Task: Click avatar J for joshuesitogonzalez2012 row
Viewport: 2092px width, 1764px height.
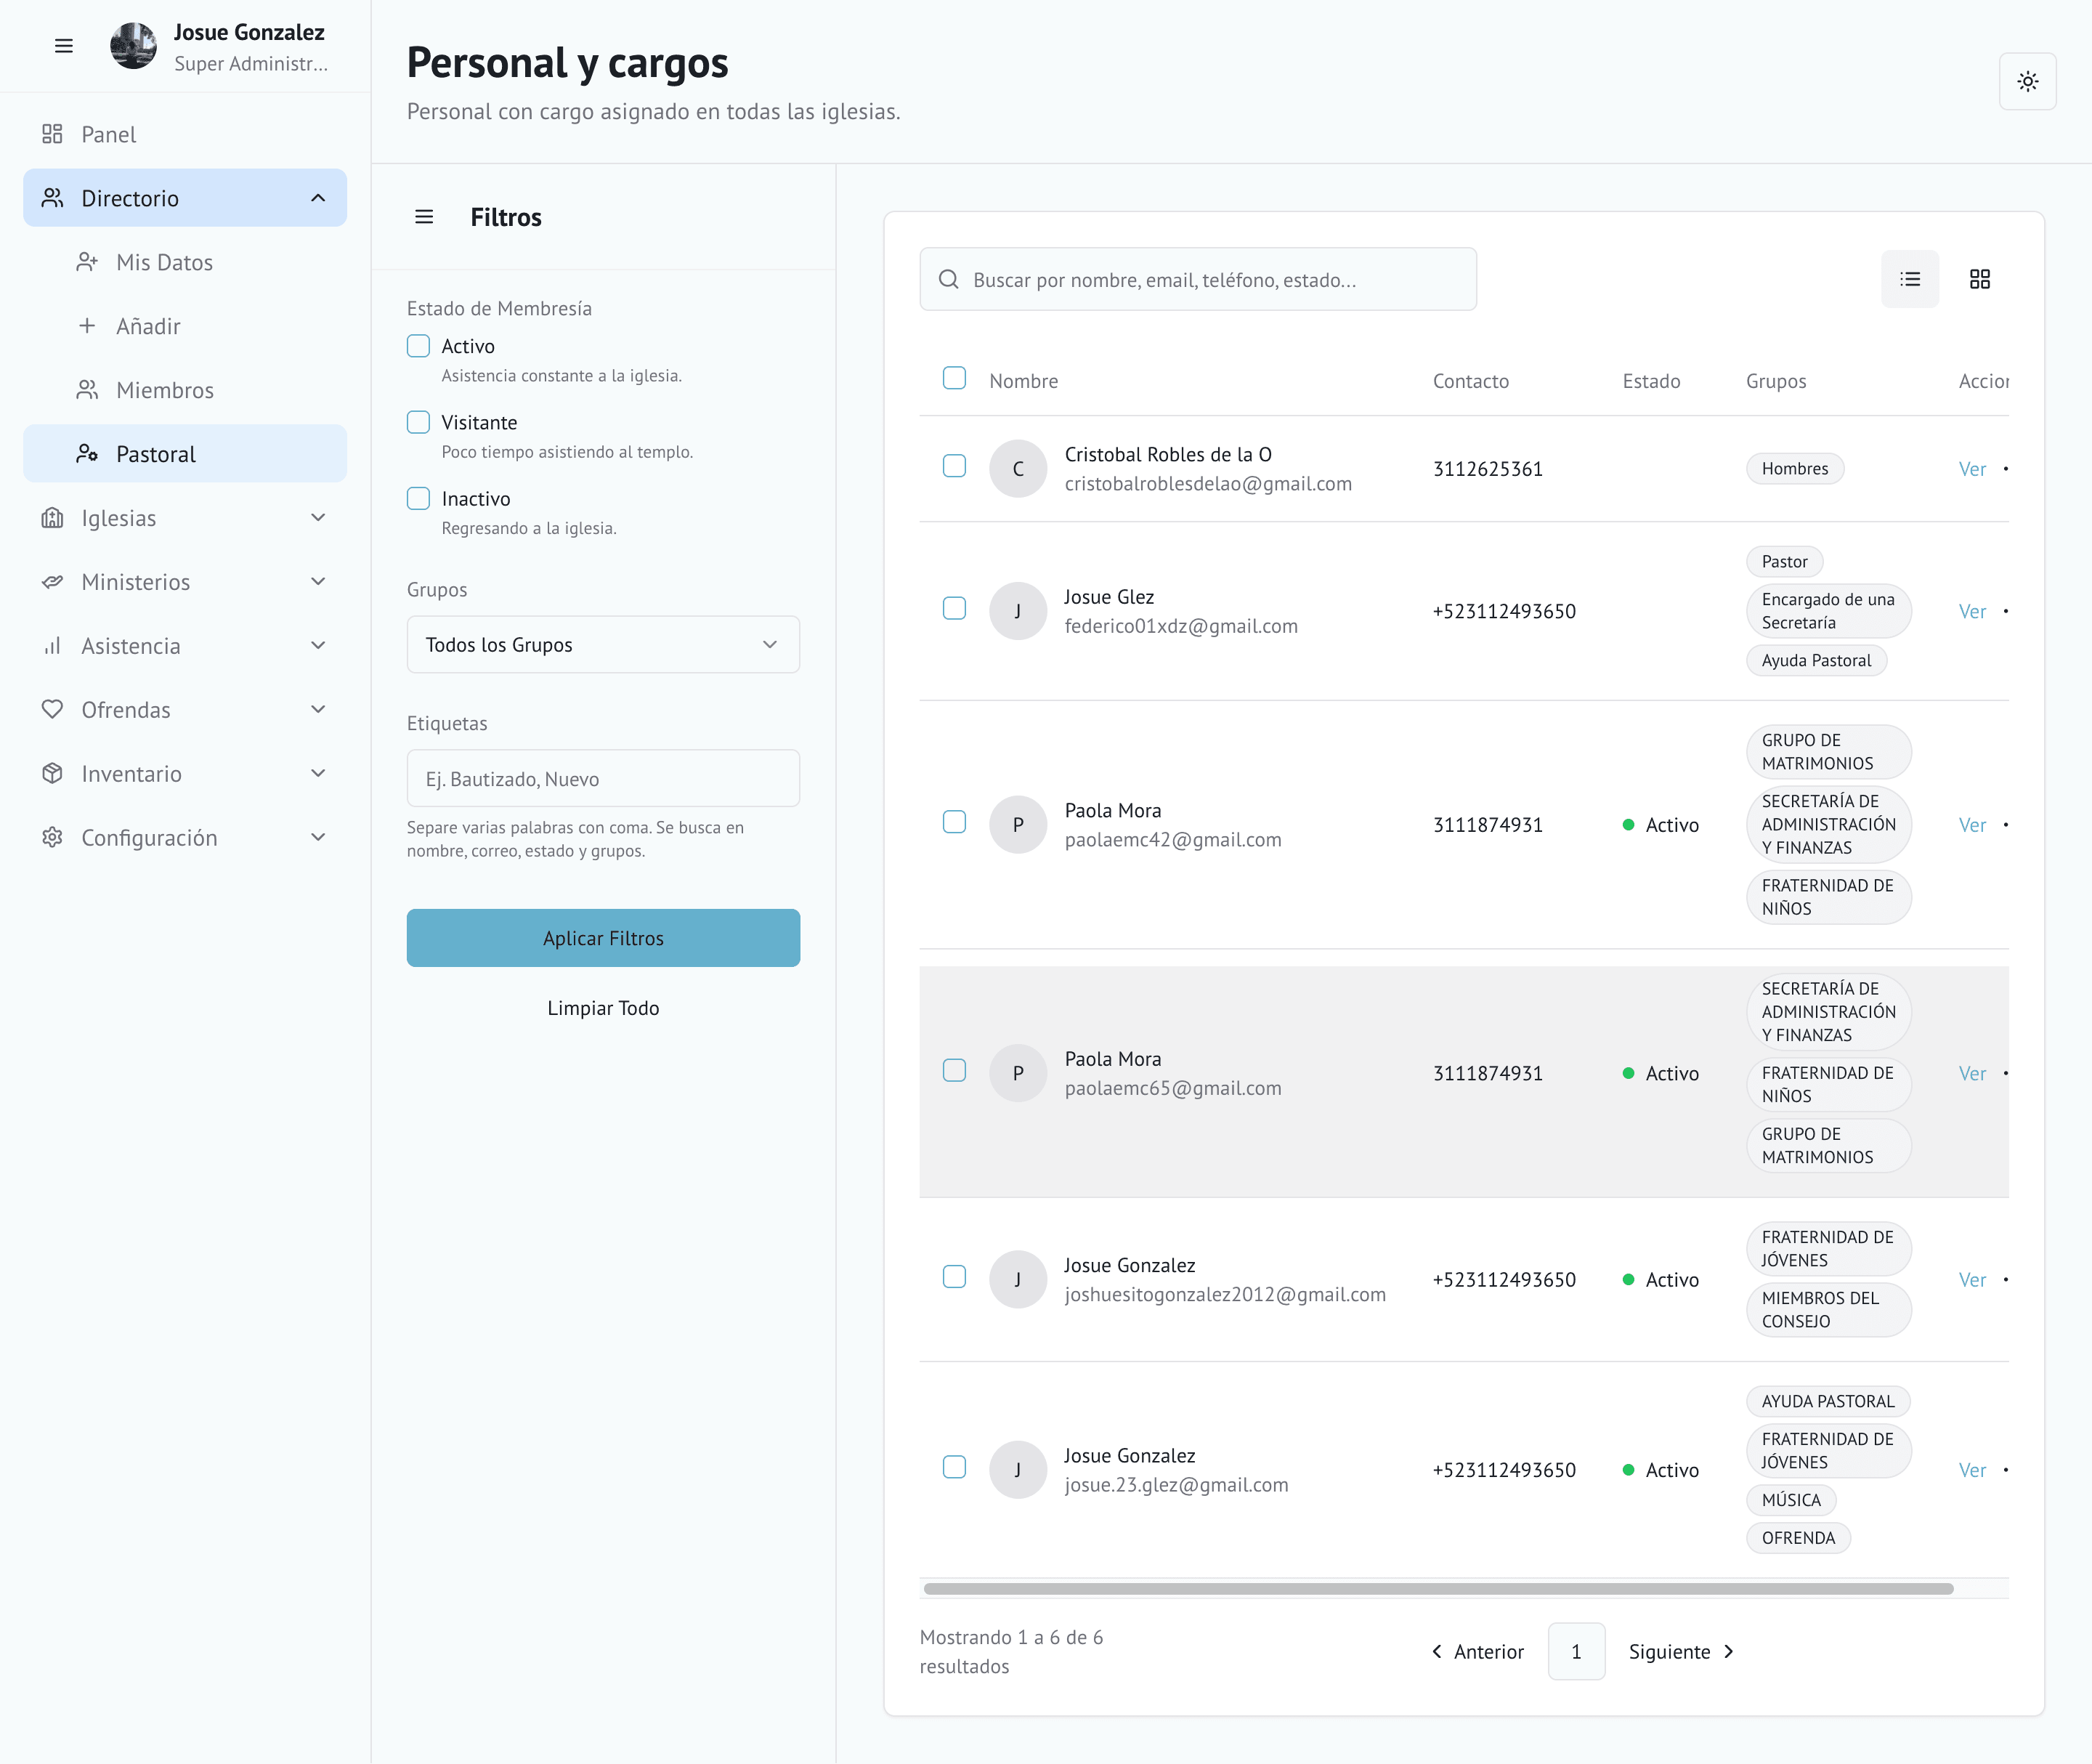Action: (1018, 1280)
